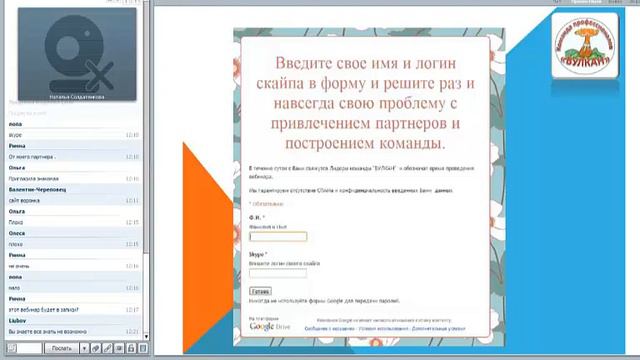The image size is (640, 360).
Task: Open Условия использования link
Action: [383, 329]
